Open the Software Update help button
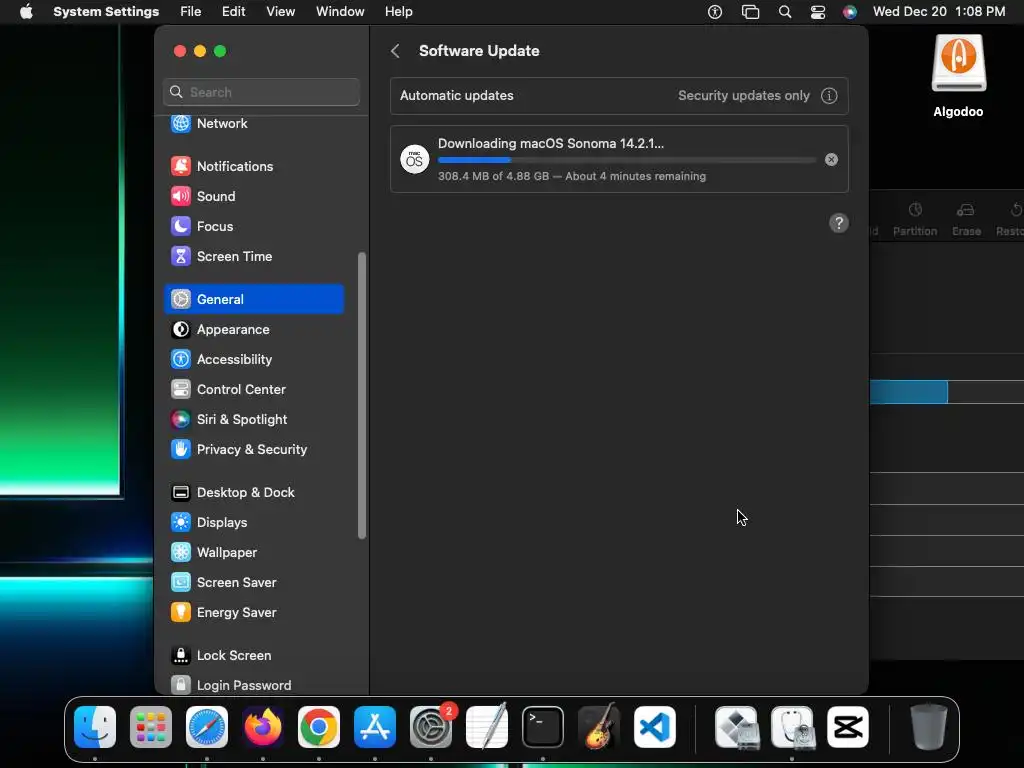This screenshot has width=1024, height=768. 839,223
